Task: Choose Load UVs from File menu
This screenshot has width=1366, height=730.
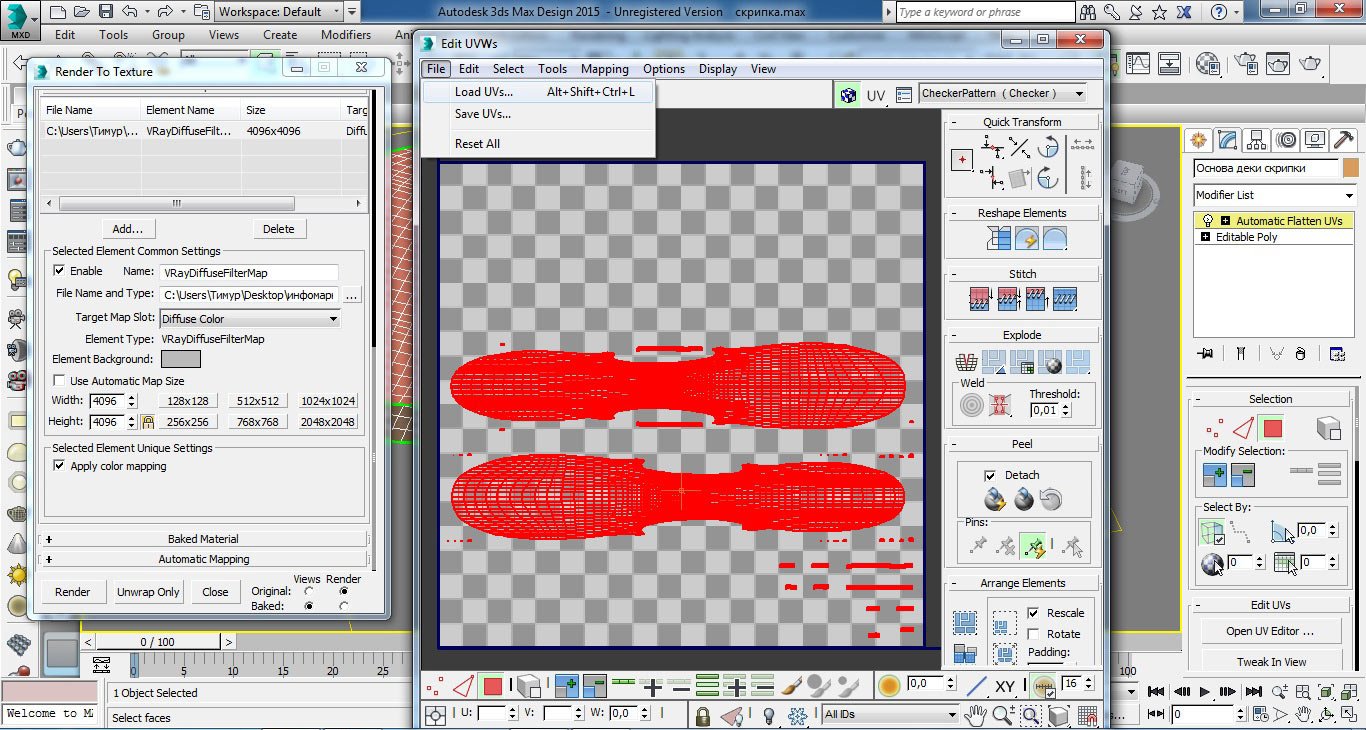Action: (483, 92)
